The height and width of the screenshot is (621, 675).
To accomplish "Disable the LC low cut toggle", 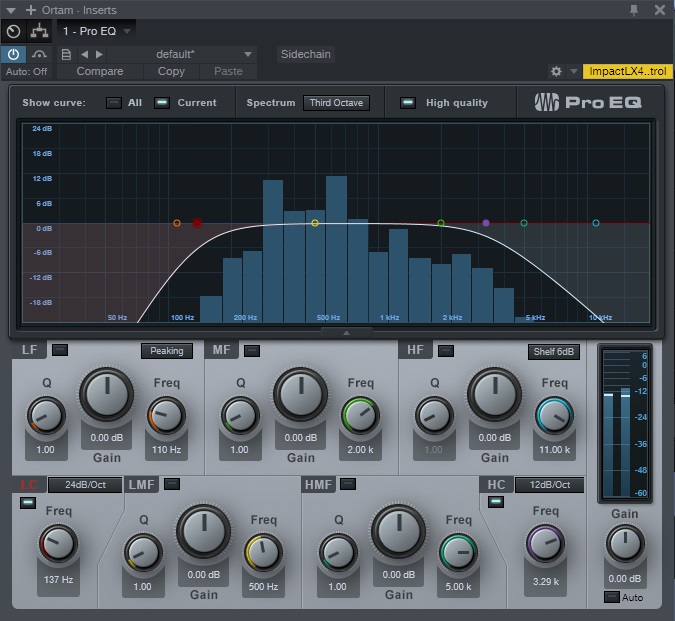I will [28, 503].
